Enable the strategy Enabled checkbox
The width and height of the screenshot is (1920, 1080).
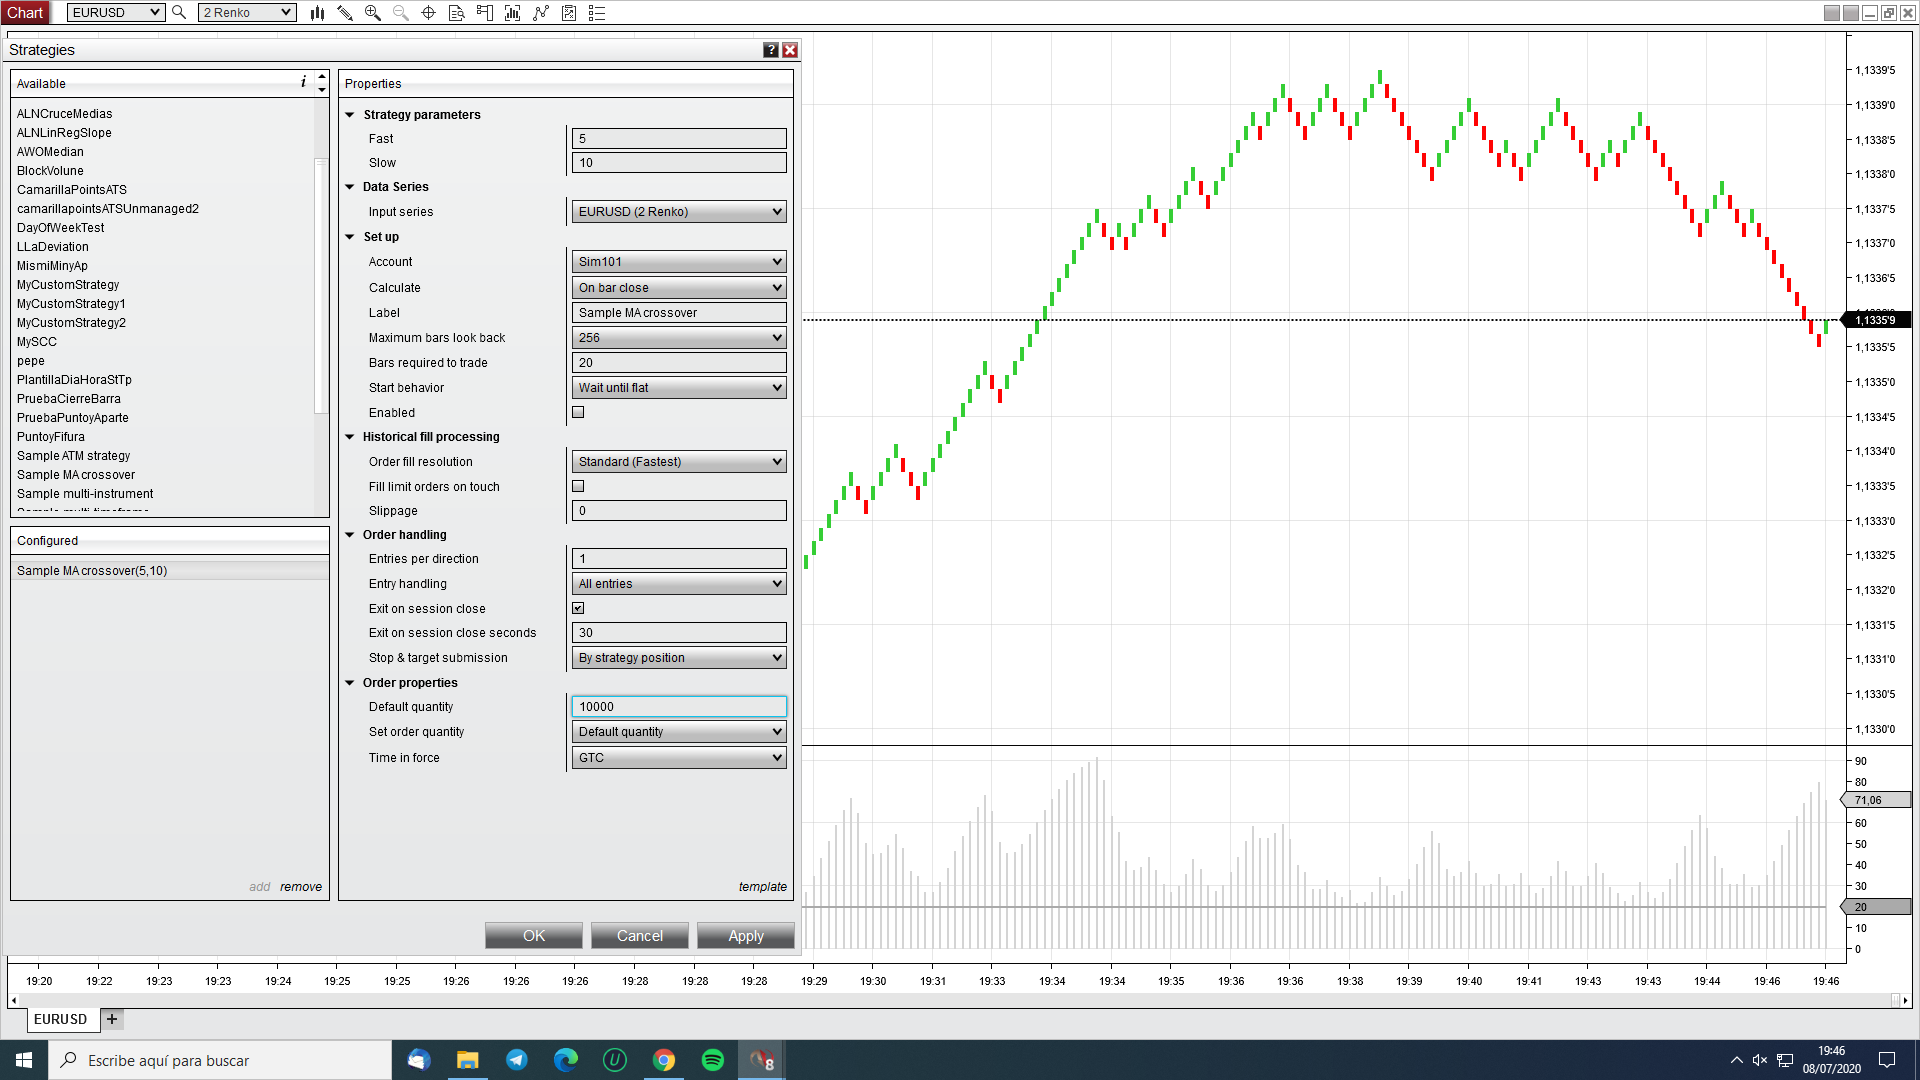tap(578, 412)
